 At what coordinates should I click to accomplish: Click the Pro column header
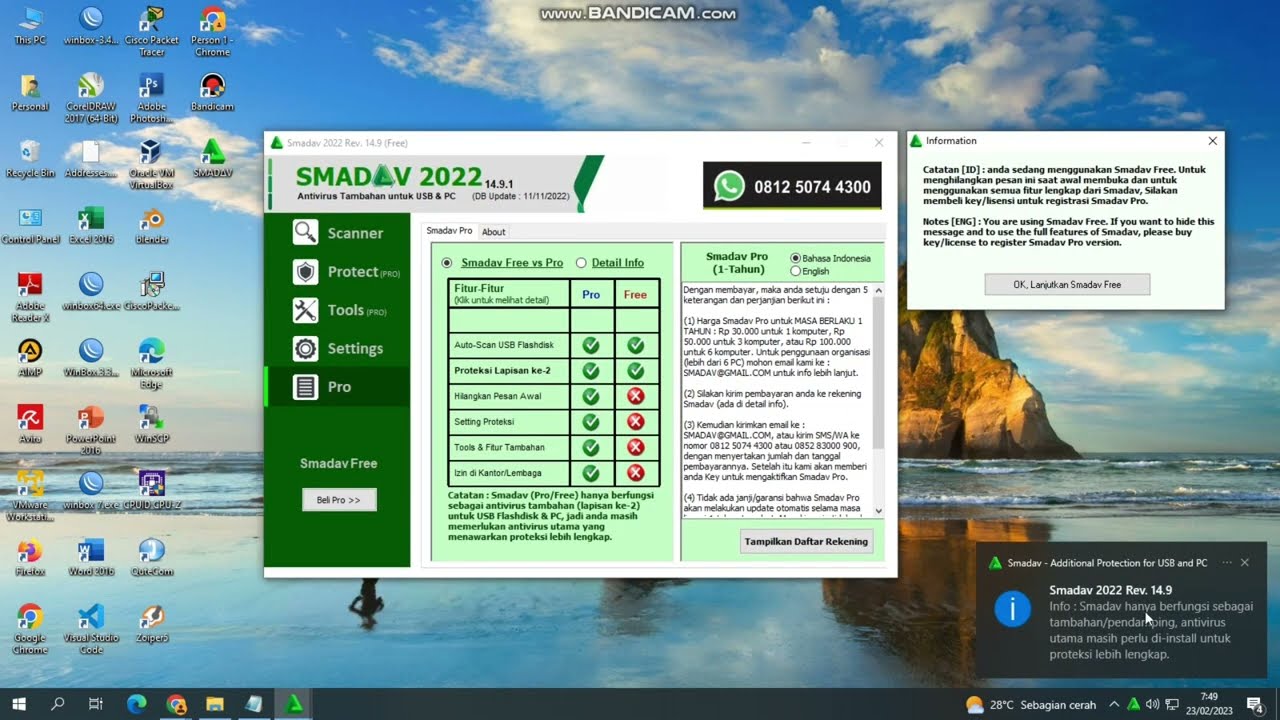(591, 294)
